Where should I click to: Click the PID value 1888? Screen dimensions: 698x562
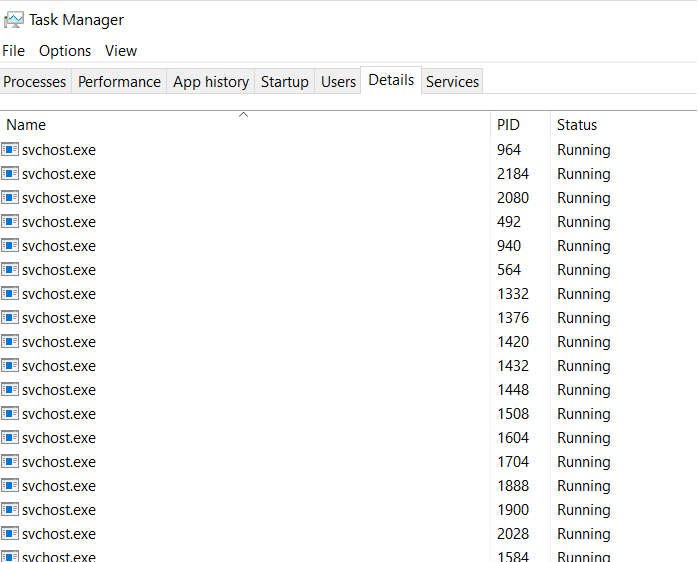[x=513, y=486]
